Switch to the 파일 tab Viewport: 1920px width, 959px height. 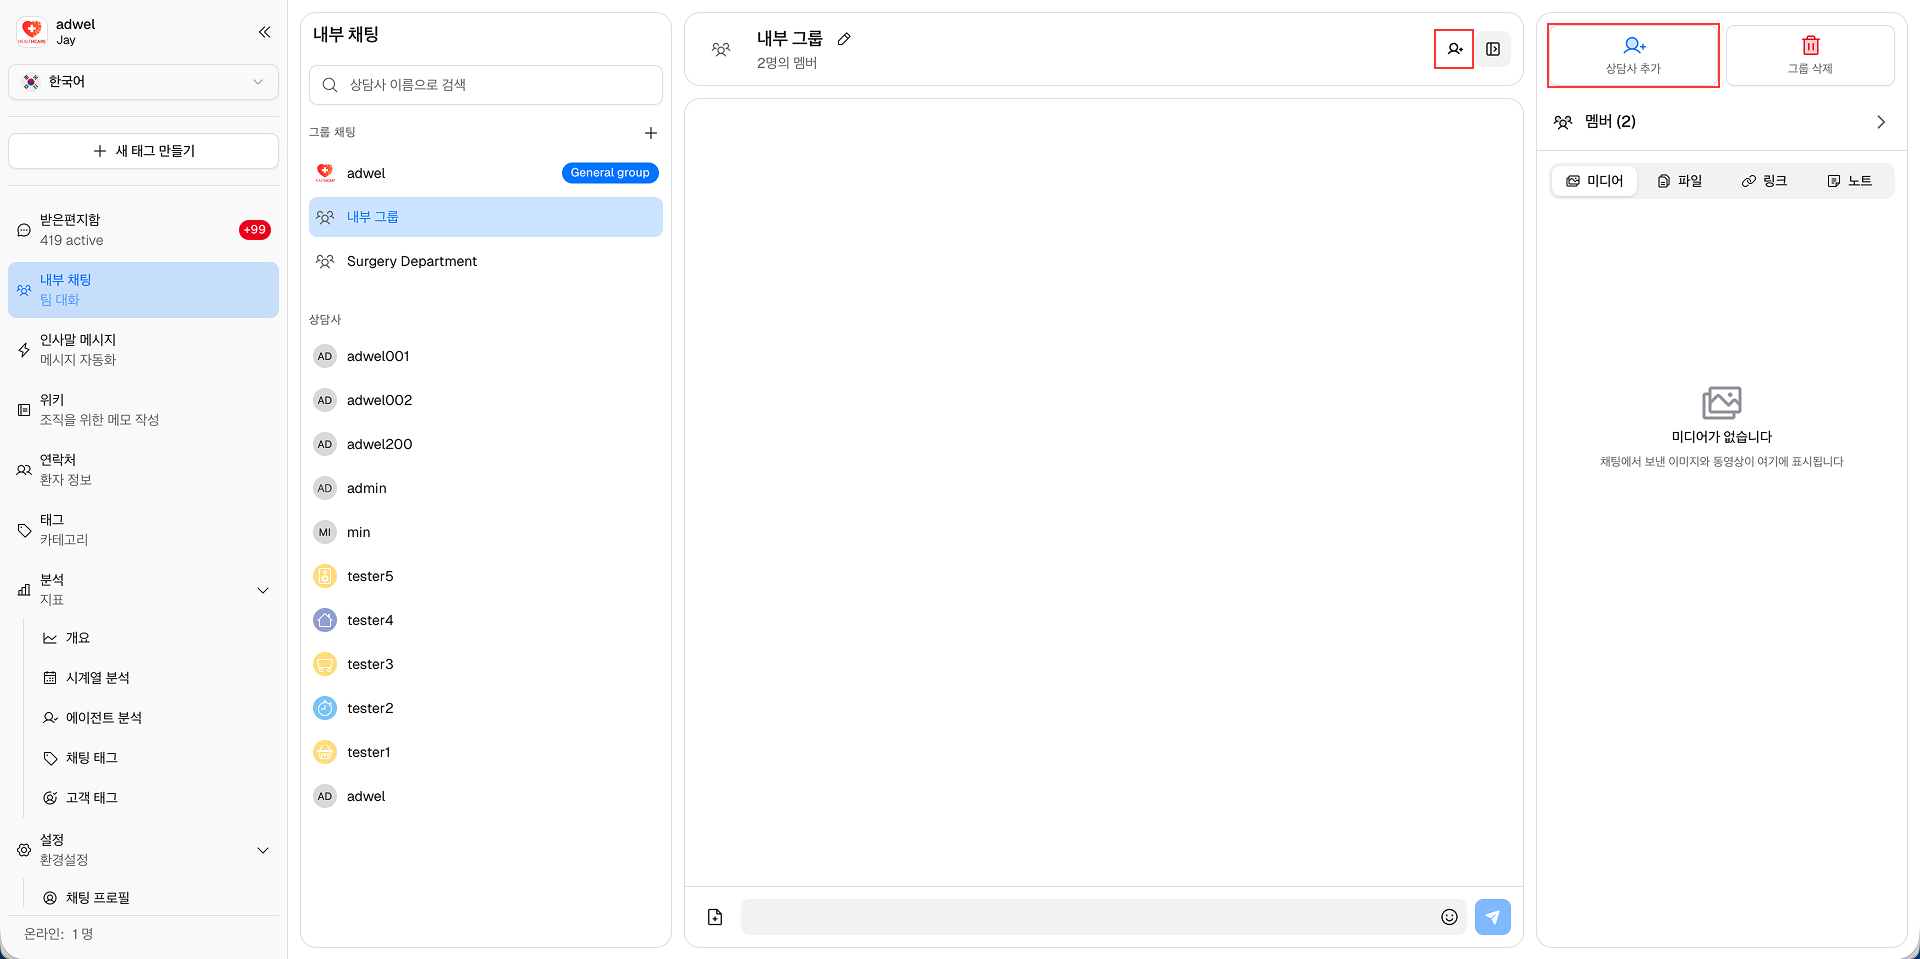(1680, 181)
